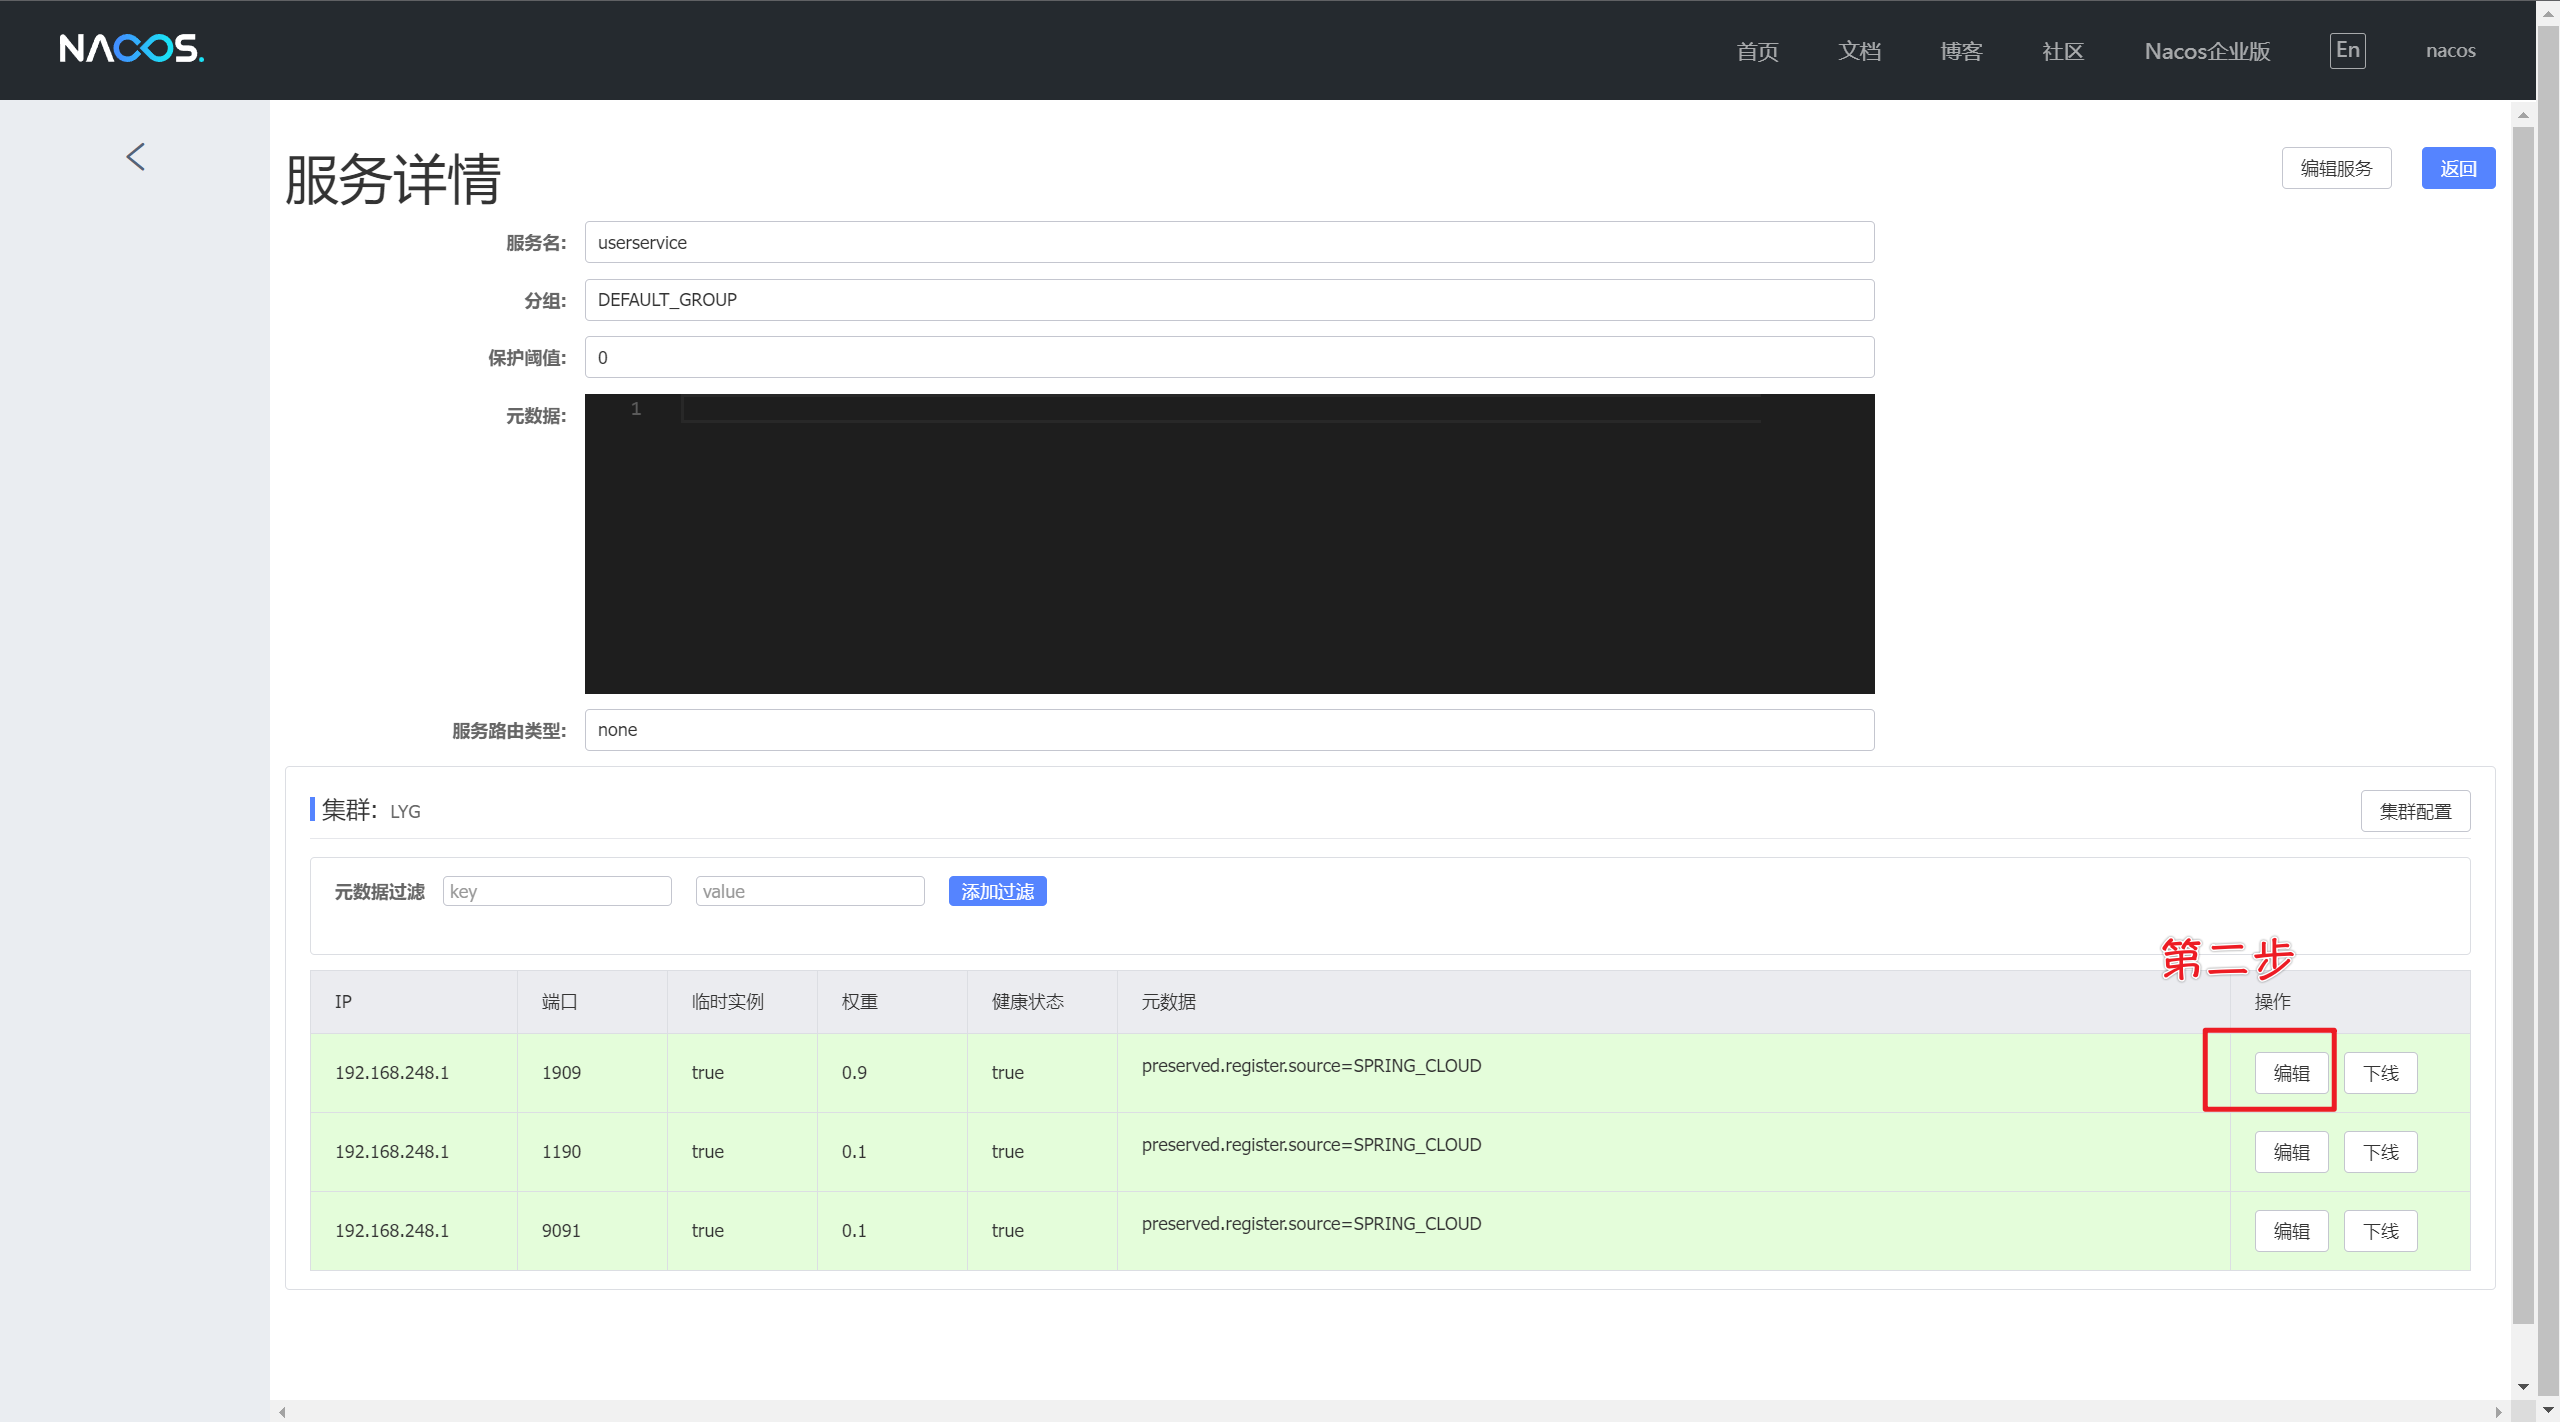Viewport: 2560px width, 1422px height.
Task: Open the Nacos企业版 link
Action: tap(2206, 51)
